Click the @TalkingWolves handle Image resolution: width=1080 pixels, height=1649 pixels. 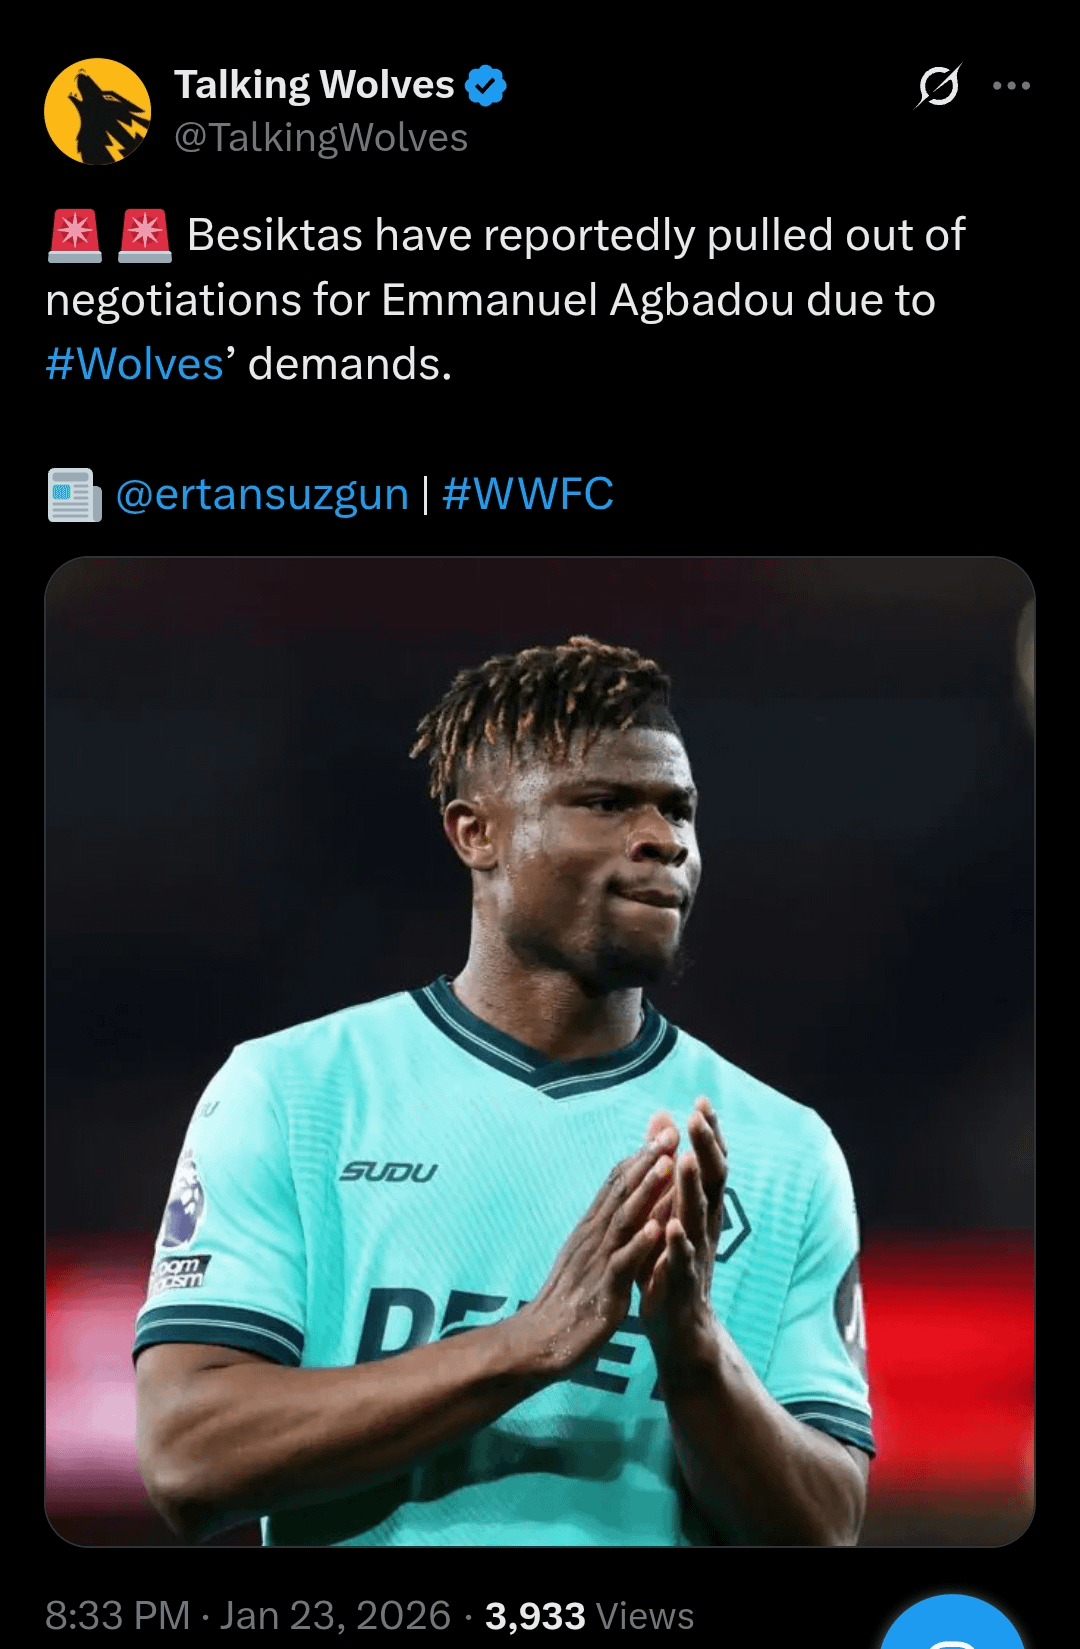[x=321, y=138]
